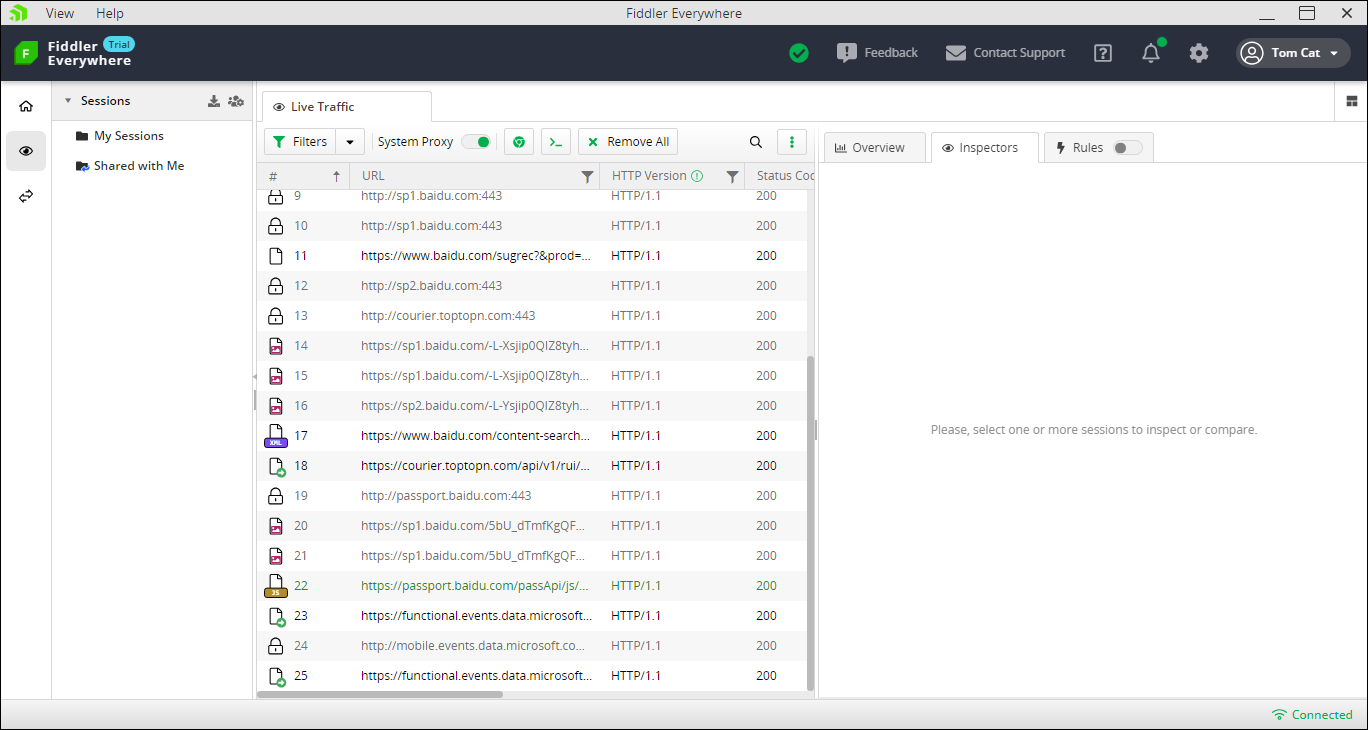Click the Contact Support link
Viewport: 1368px width, 730px height.
1006,53
